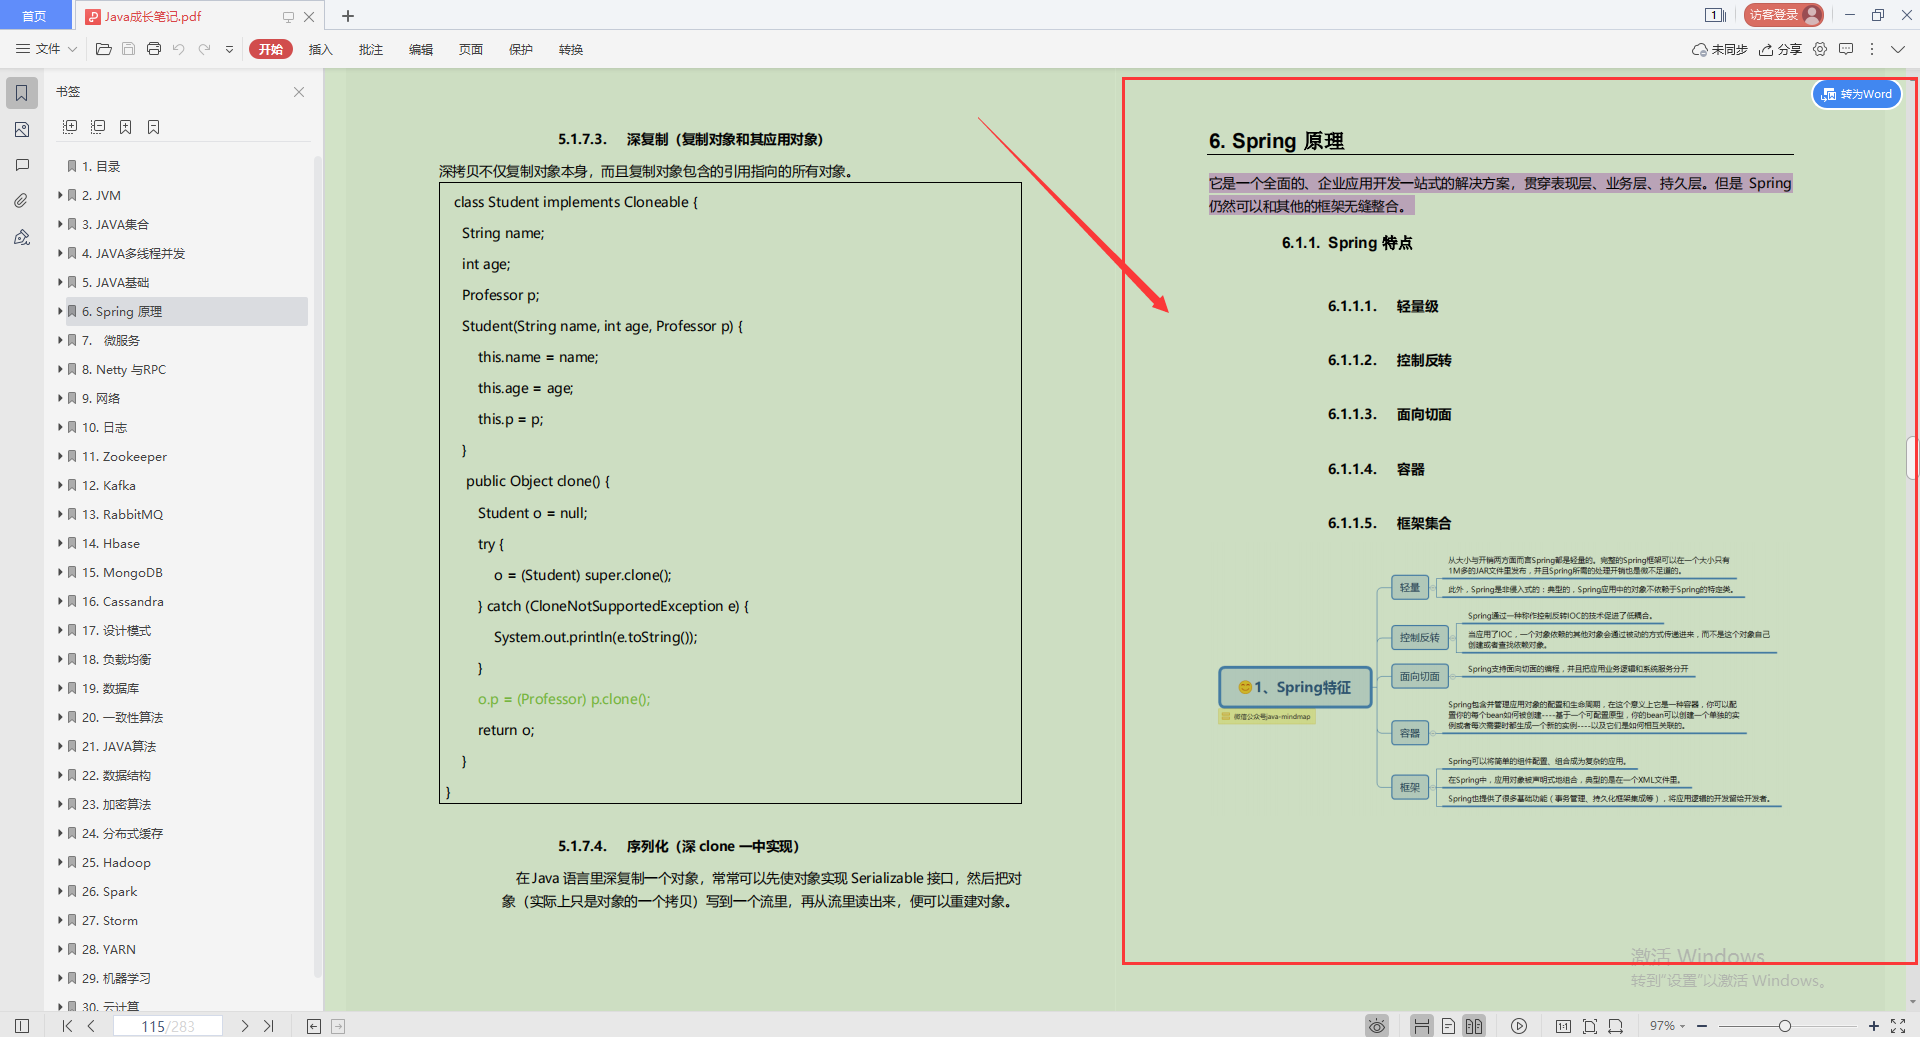This screenshot has height=1037, width=1920.
Task: Click the redo arrow icon
Action: click(204, 49)
